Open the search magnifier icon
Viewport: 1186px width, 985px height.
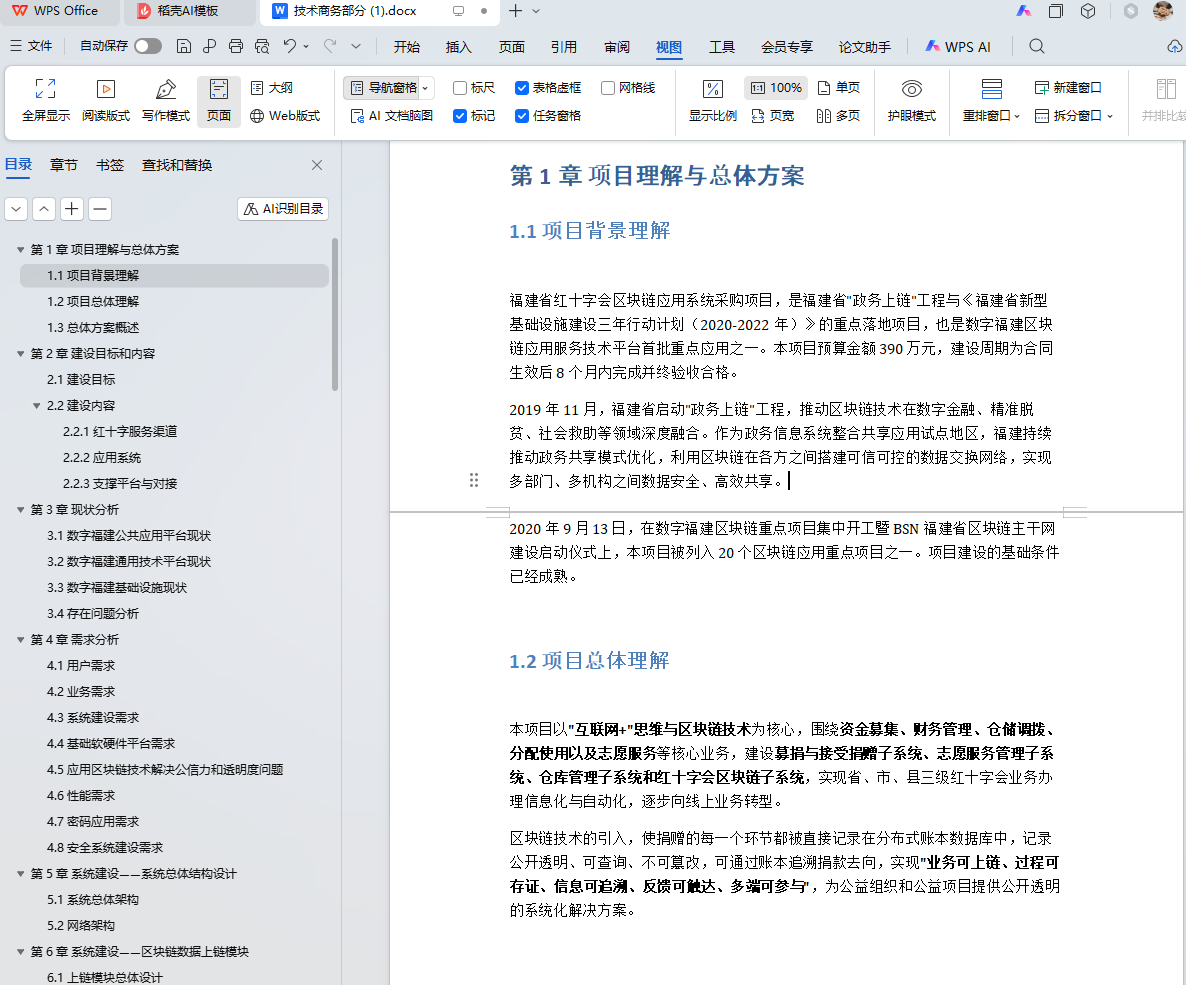click(1036, 46)
